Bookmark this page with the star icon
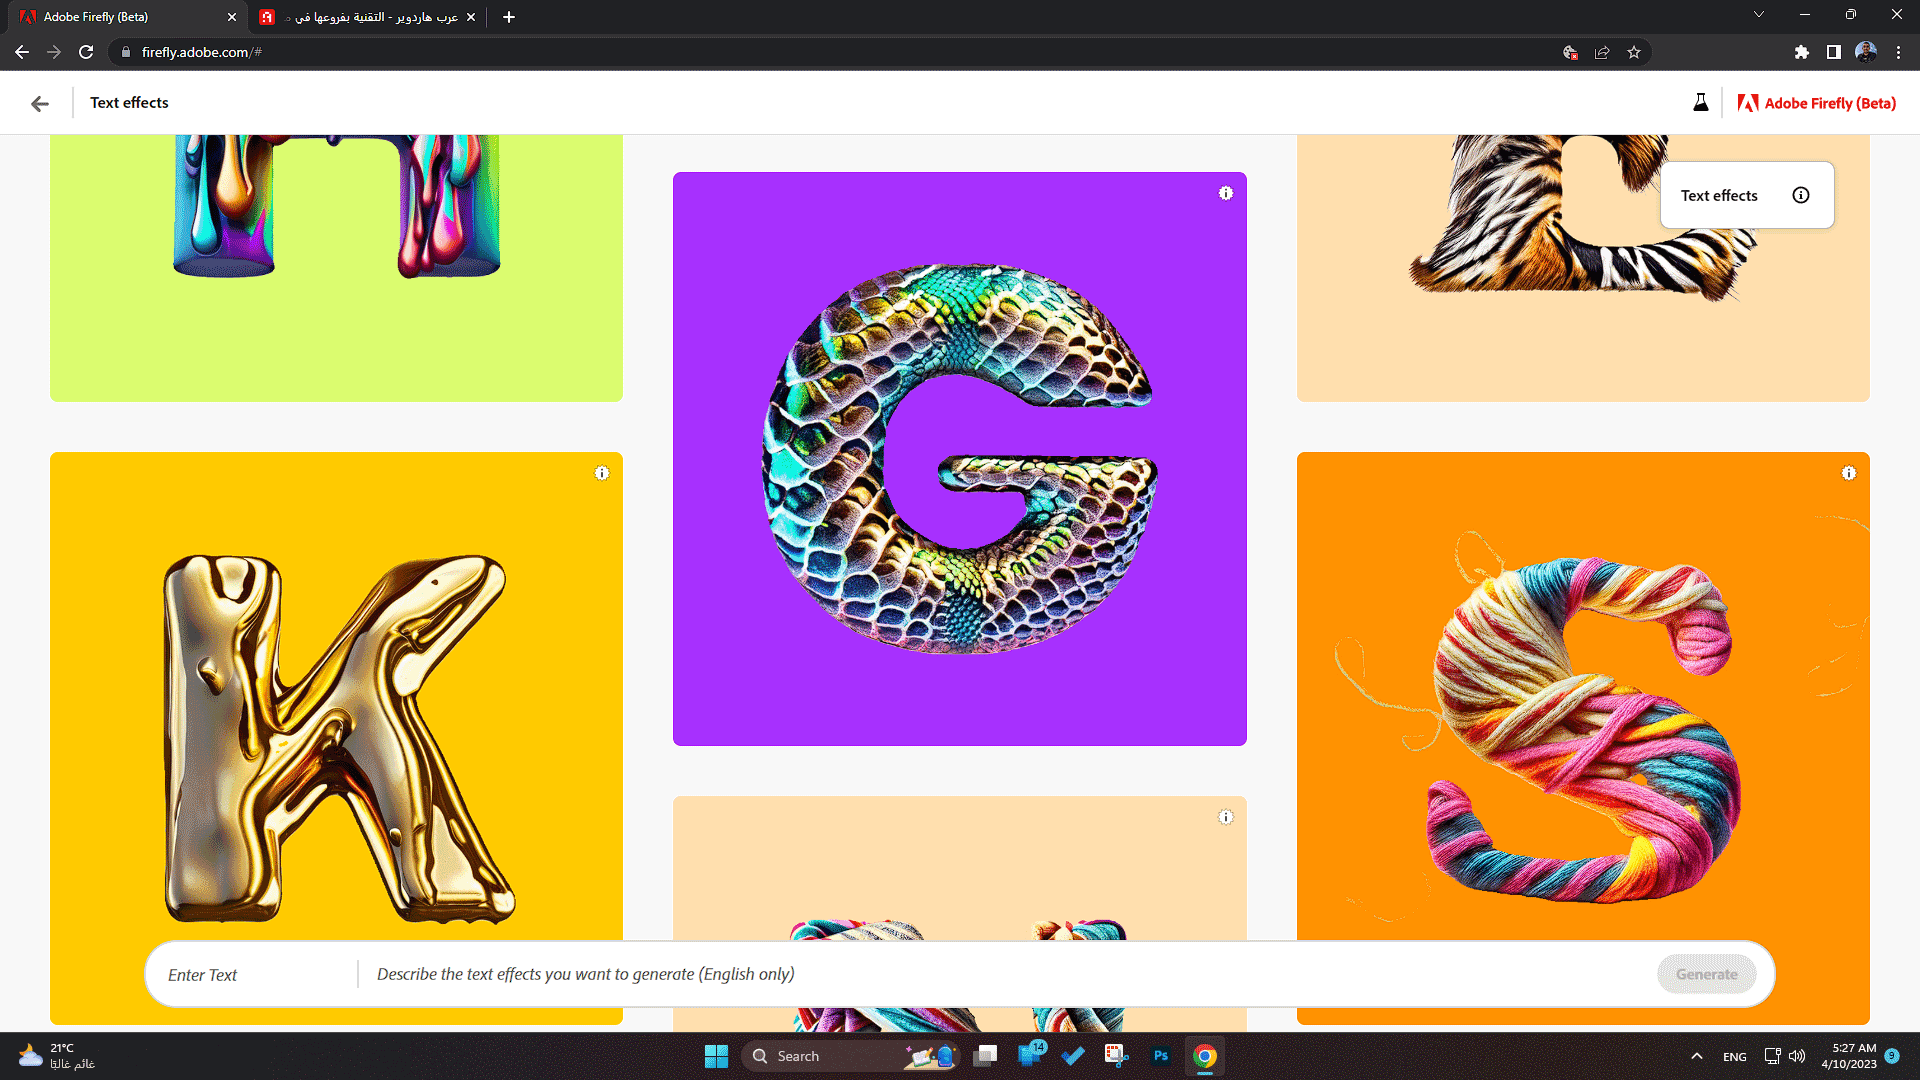Screen dimensions: 1920x1080 pos(1634,52)
